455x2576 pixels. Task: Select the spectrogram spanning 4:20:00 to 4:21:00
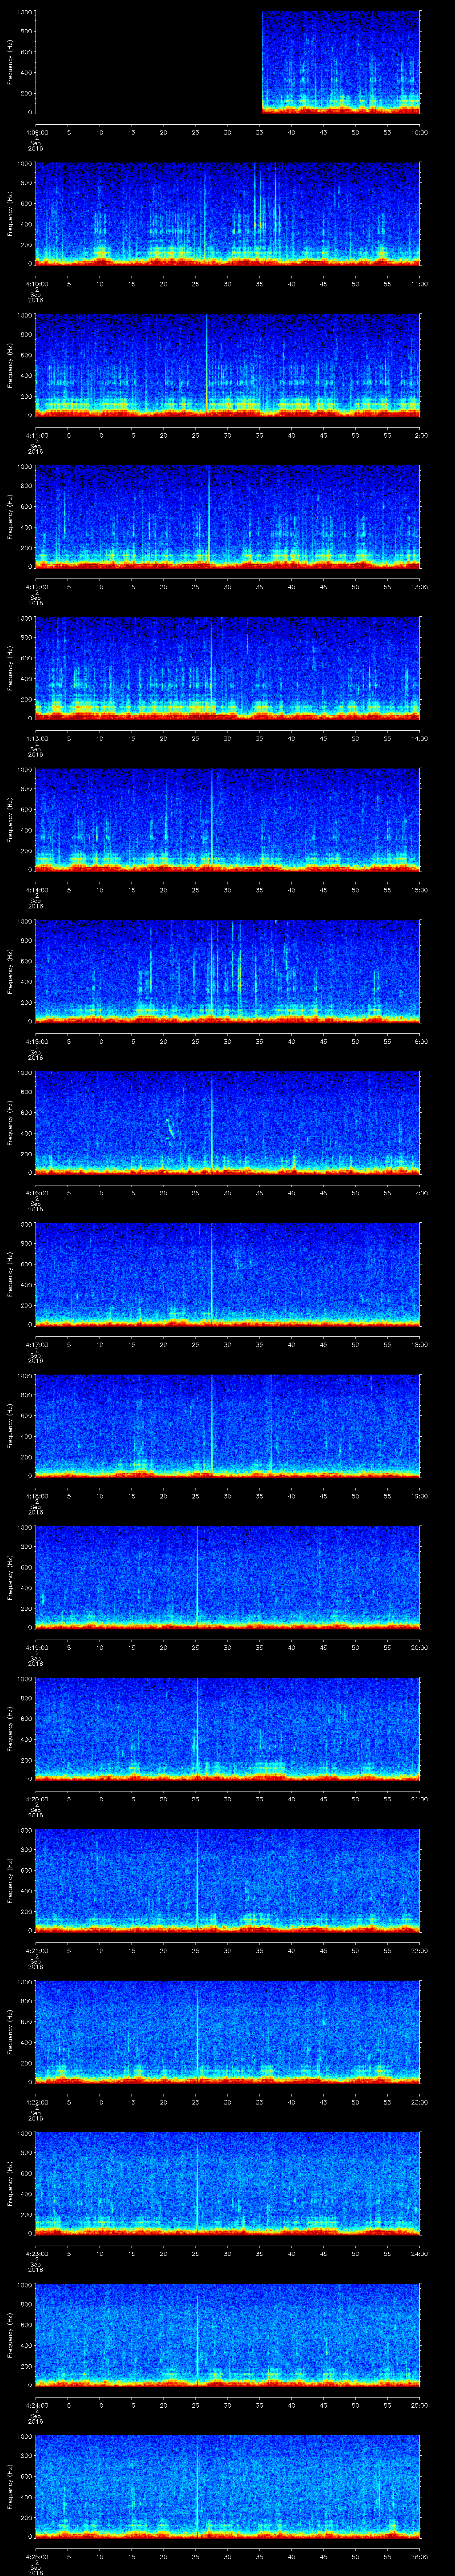click(x=228, y=1729)
